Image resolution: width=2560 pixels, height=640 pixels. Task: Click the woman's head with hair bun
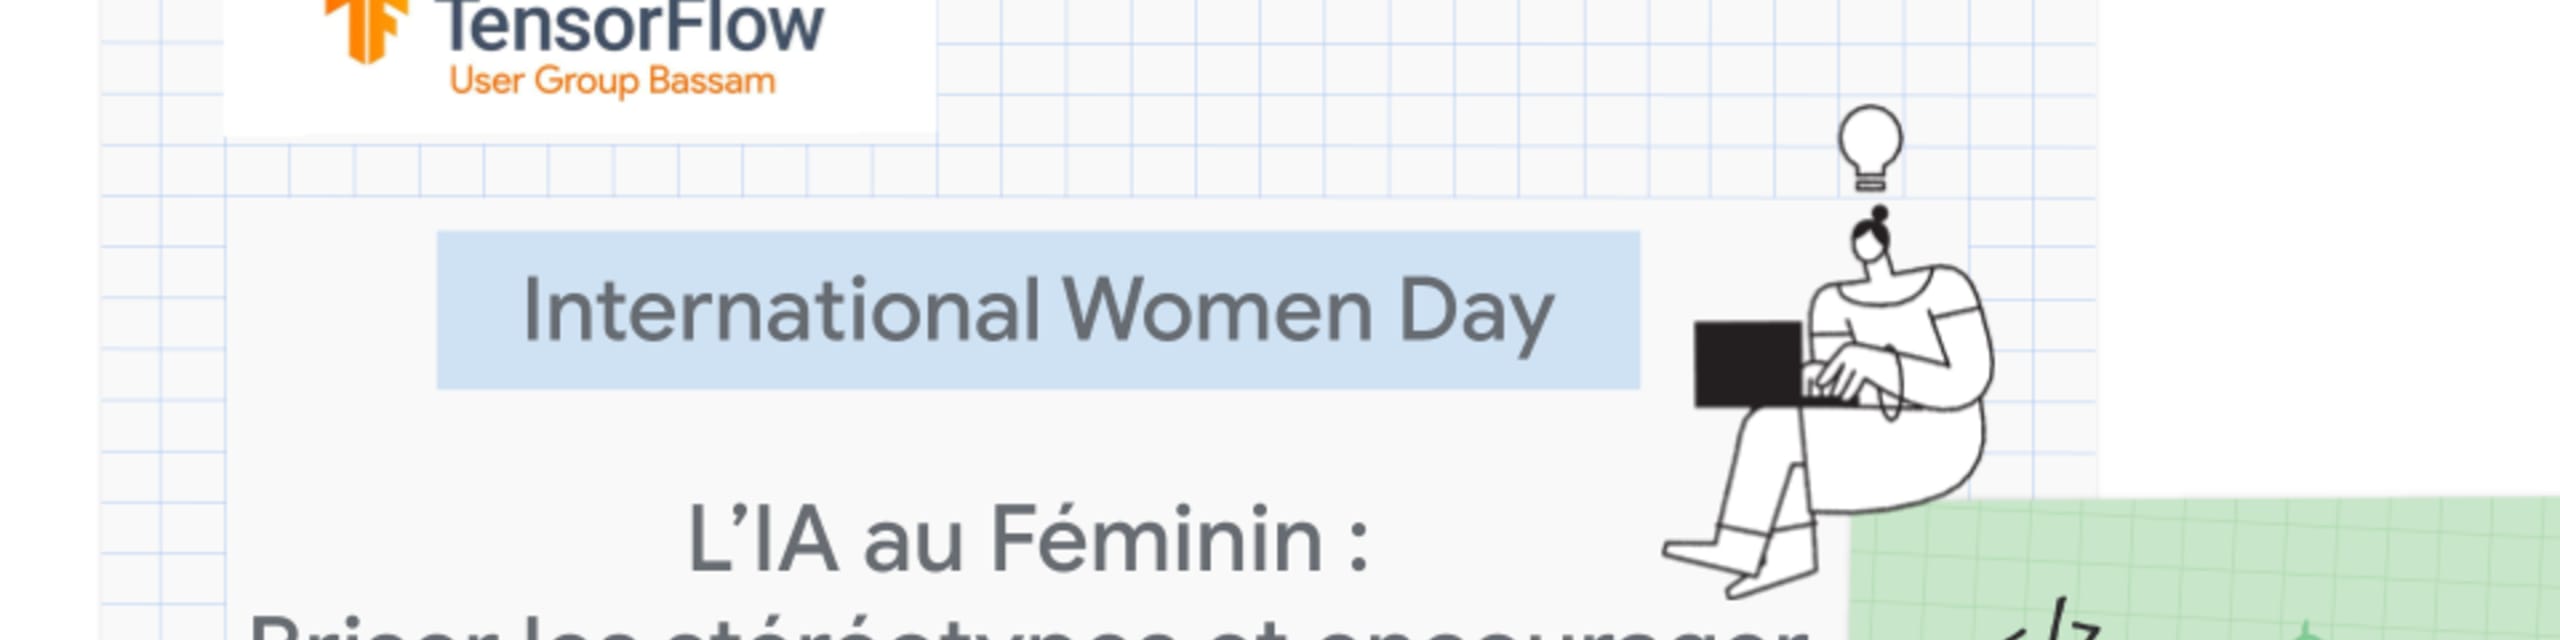(1872, 240)
